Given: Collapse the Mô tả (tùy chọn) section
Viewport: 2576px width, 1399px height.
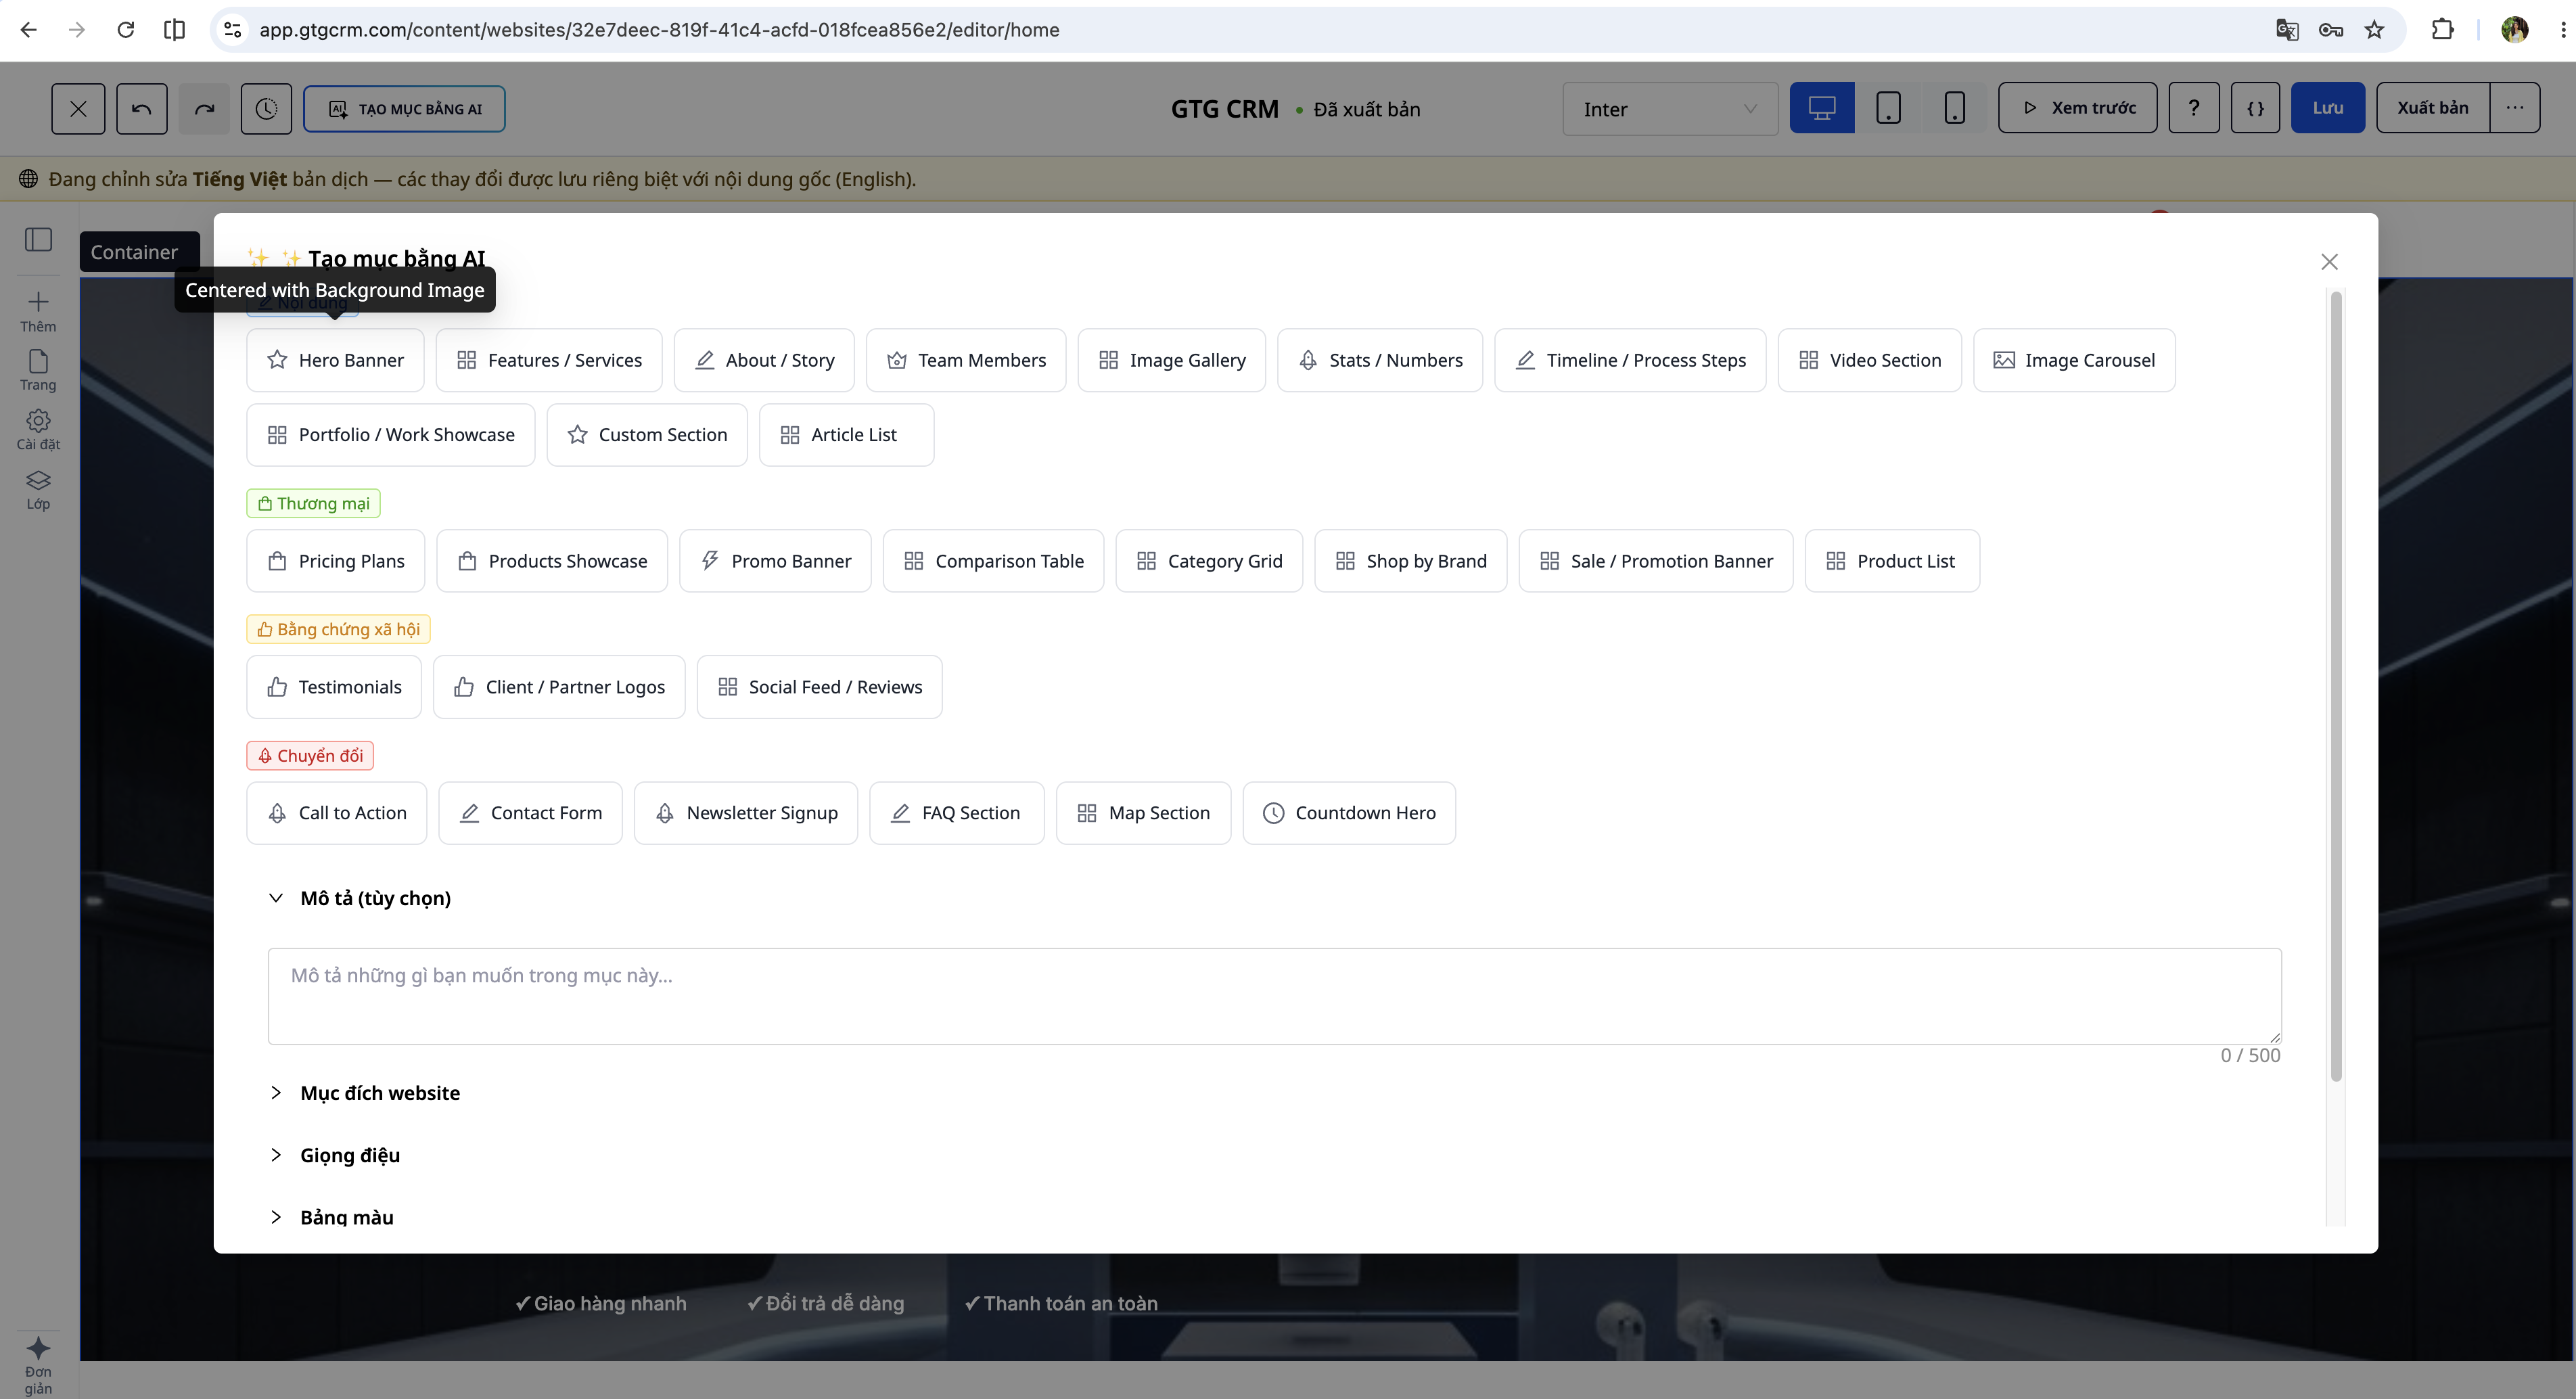Looking at the screenshot, I should coord(360,898).
